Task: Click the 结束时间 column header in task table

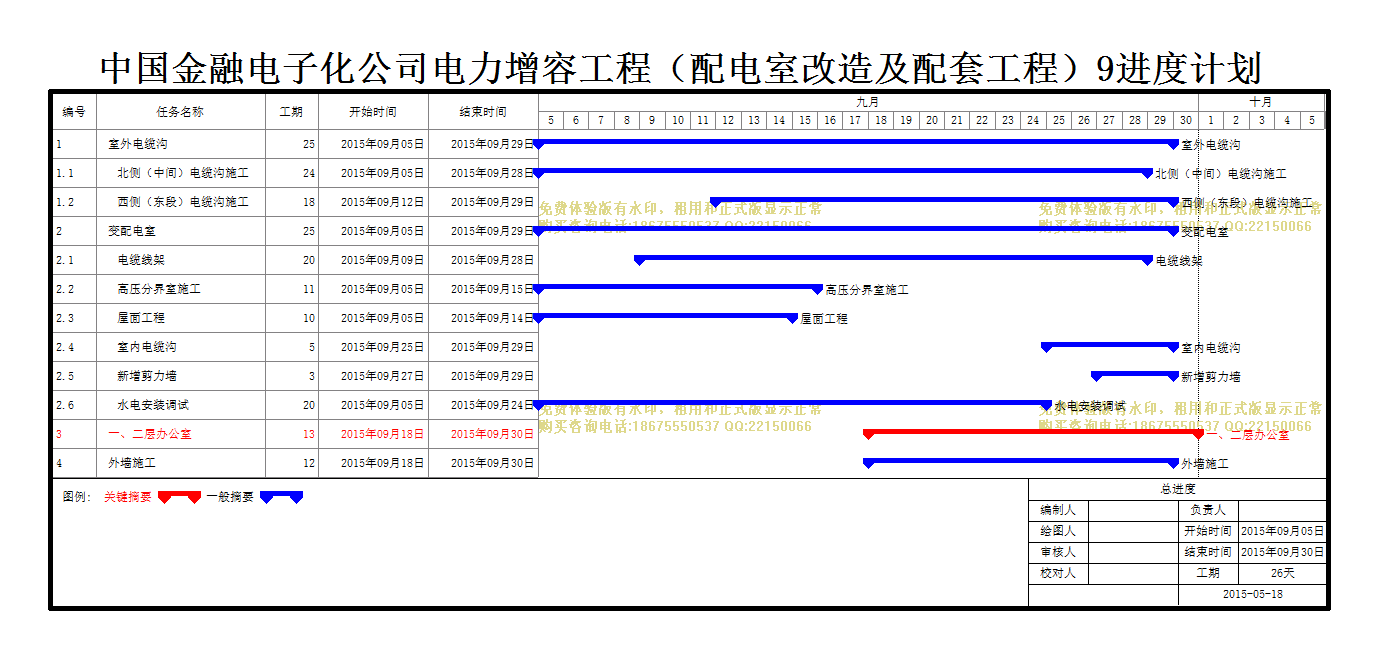Action: (x=483, y=112)
